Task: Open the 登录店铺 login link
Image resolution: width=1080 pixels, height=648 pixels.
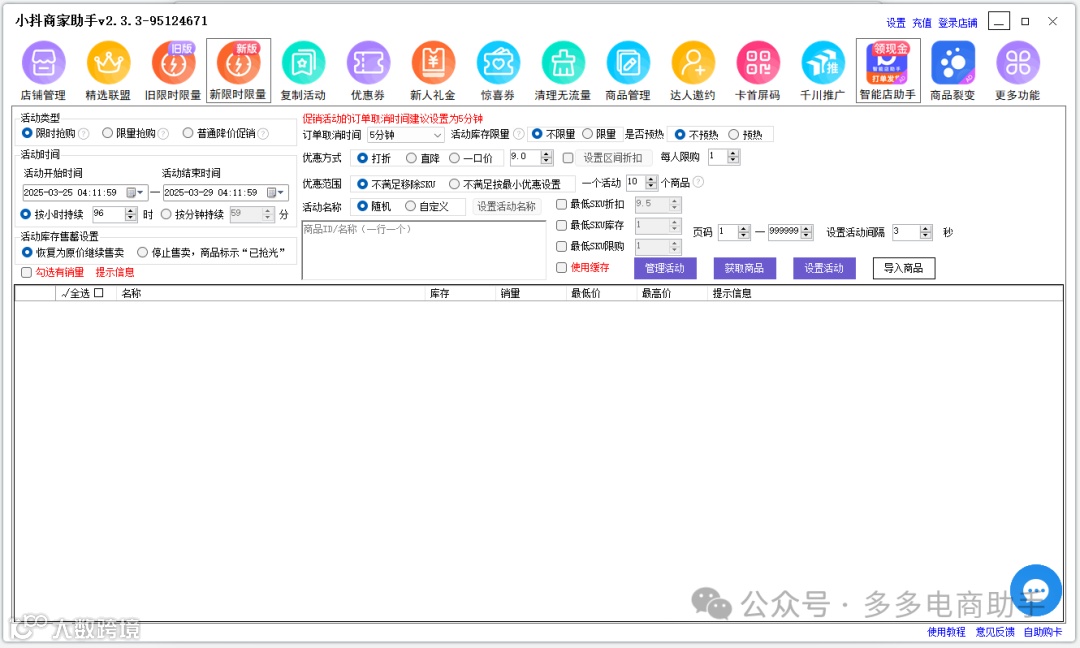Action: pyautogui.click(x=957, y=23)
